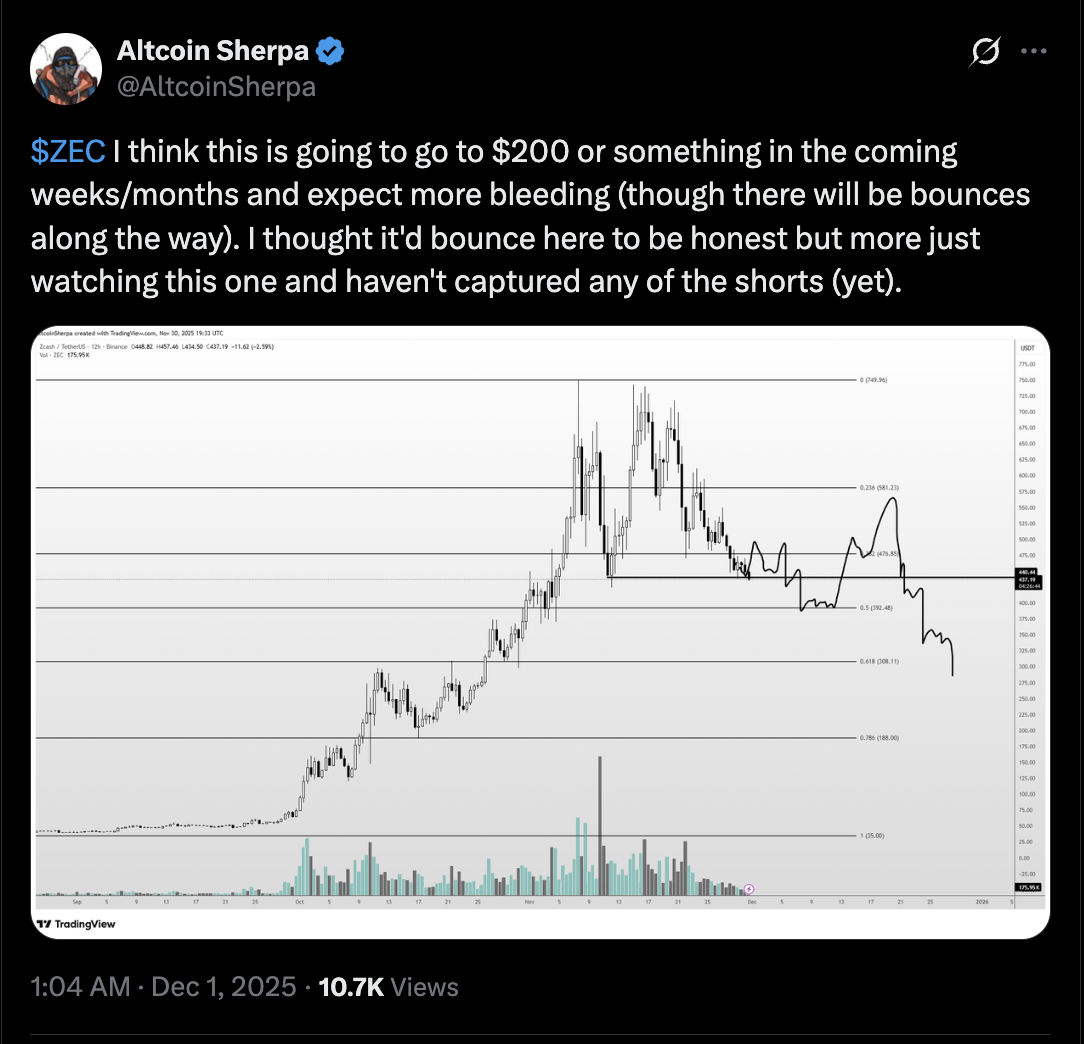1084x1044 pixels.
Task: Open the Altcoin Sherpa display name
Action: pos(213,50)
